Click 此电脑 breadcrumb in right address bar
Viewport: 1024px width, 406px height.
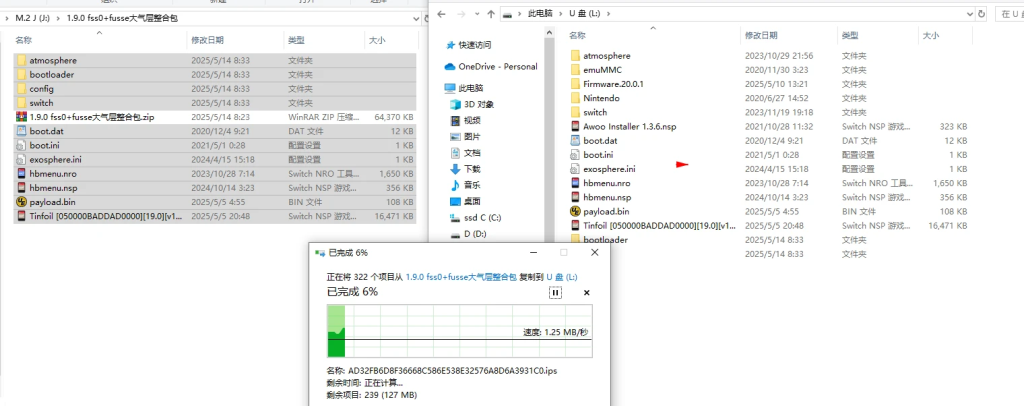point(540,13)
